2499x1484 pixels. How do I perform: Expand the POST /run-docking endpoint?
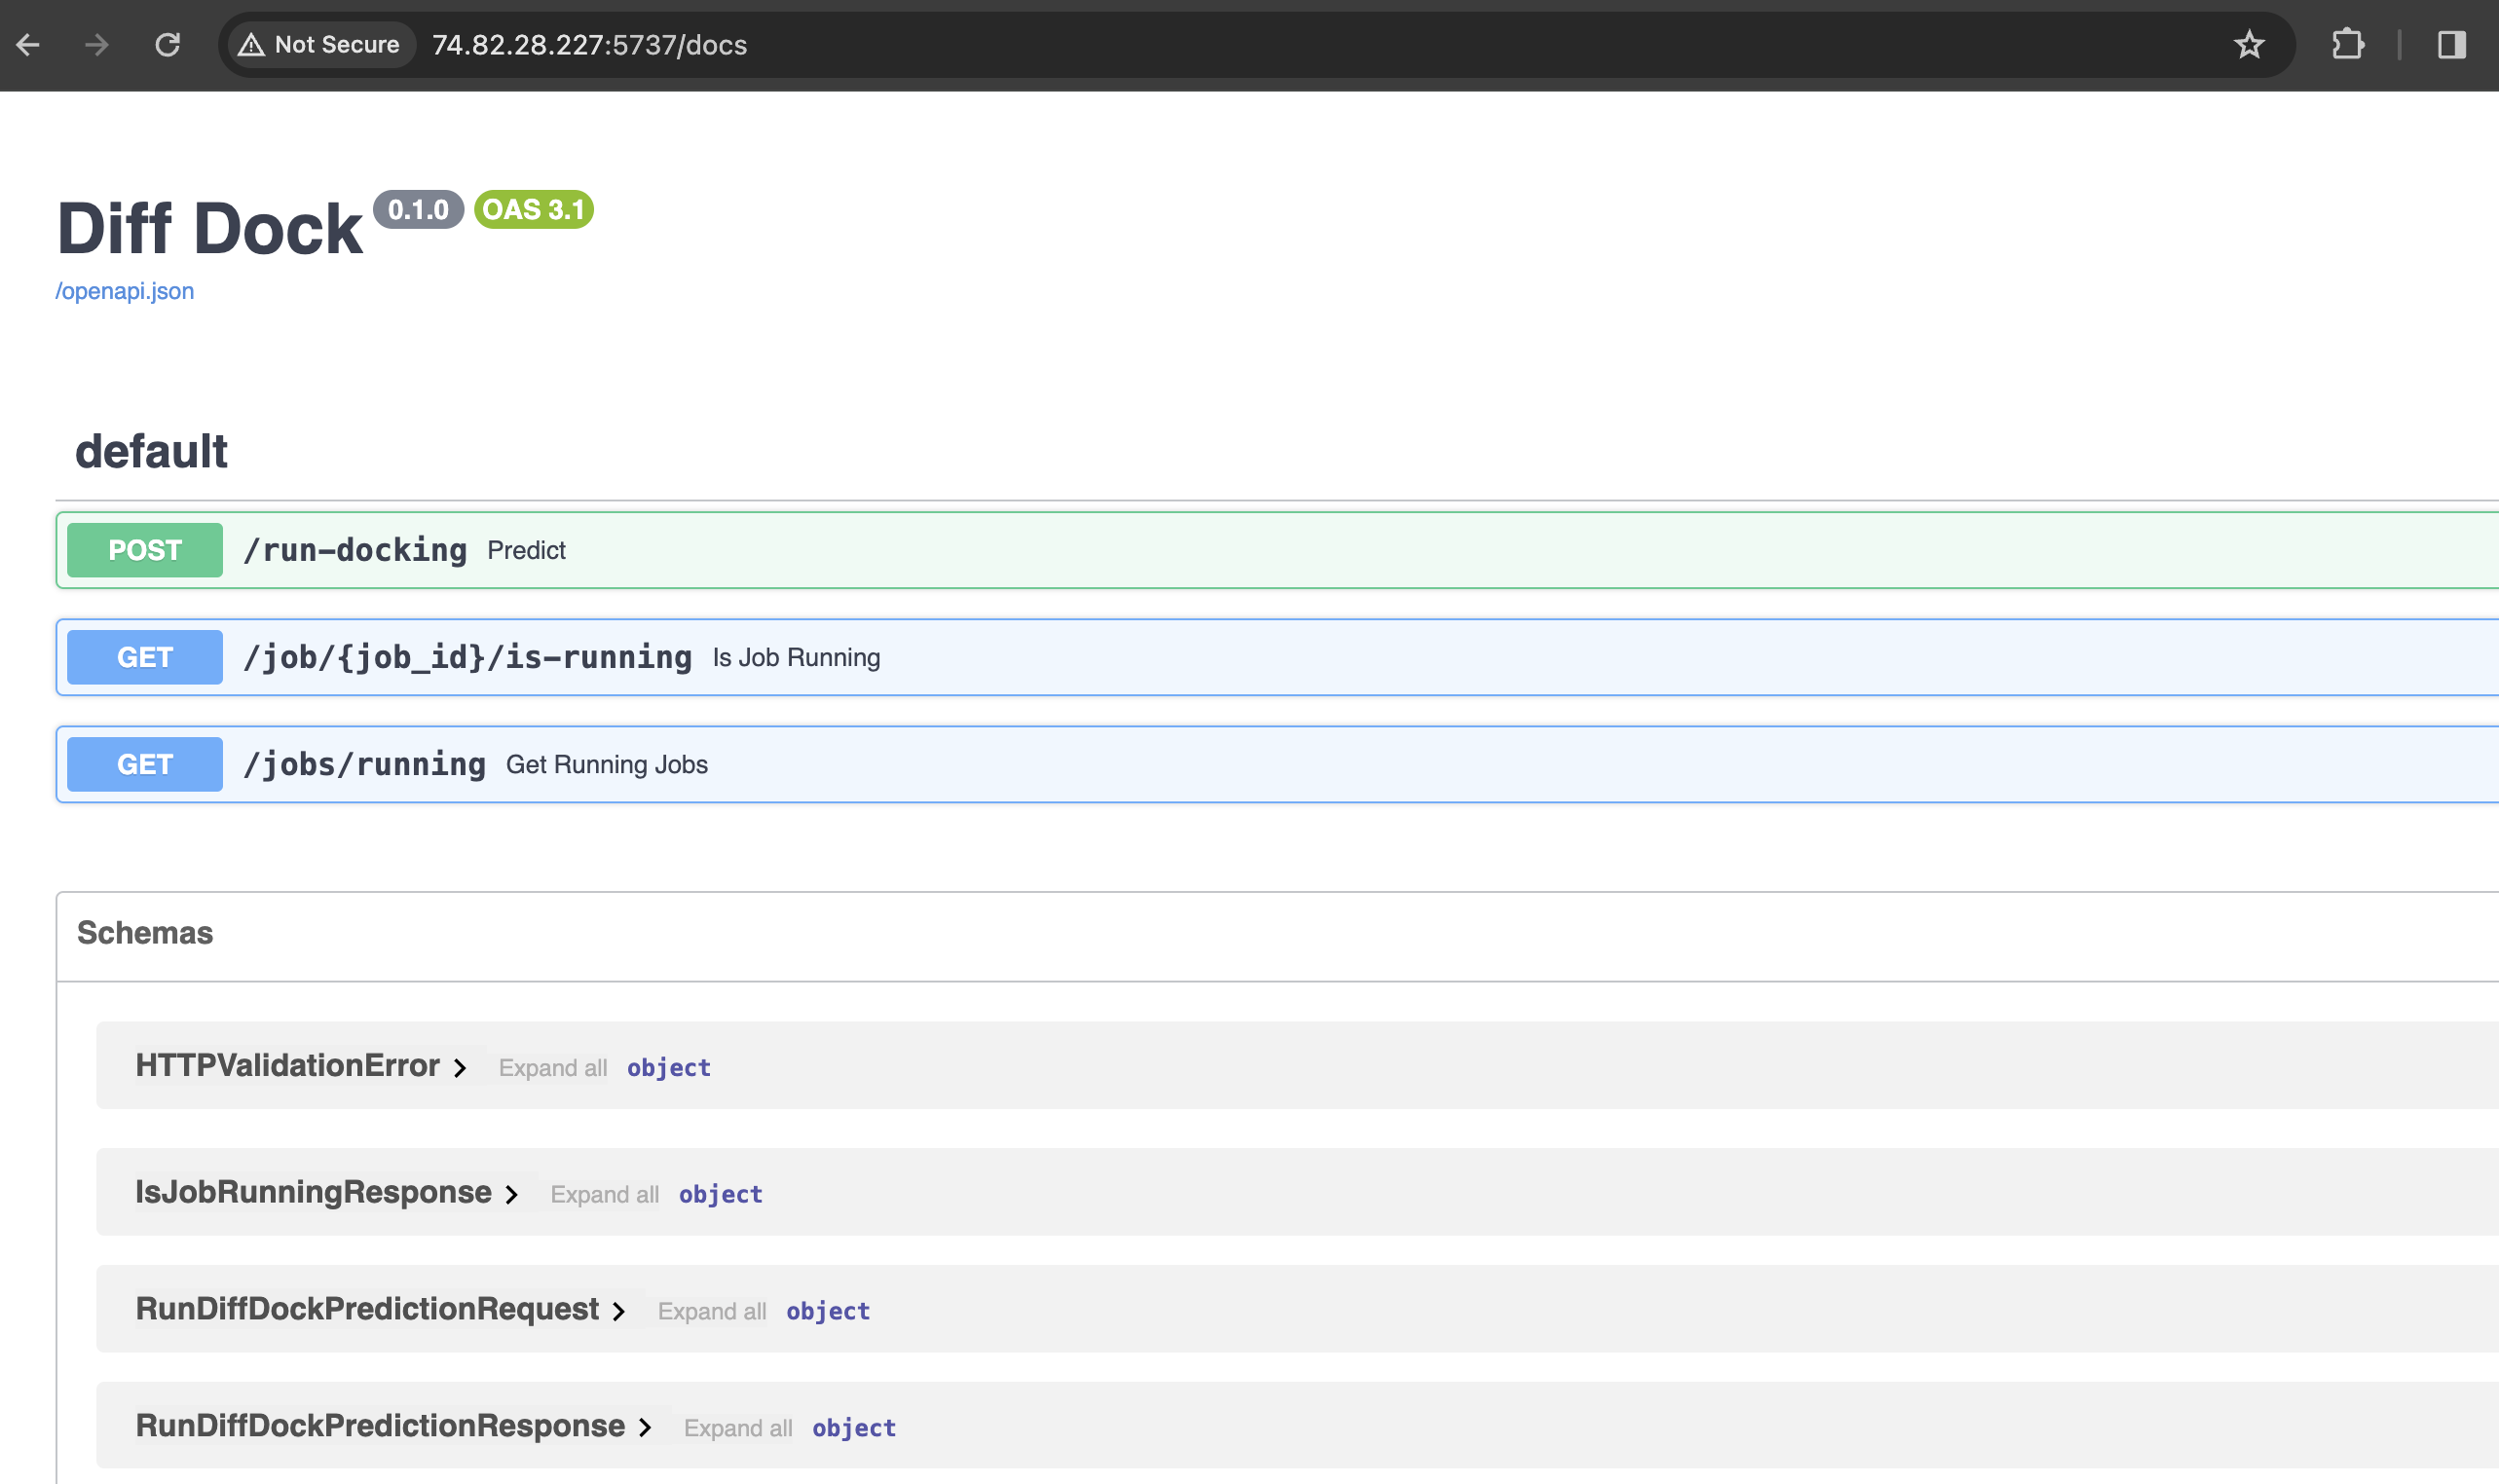pyautogui.click(x=355, y=550)
